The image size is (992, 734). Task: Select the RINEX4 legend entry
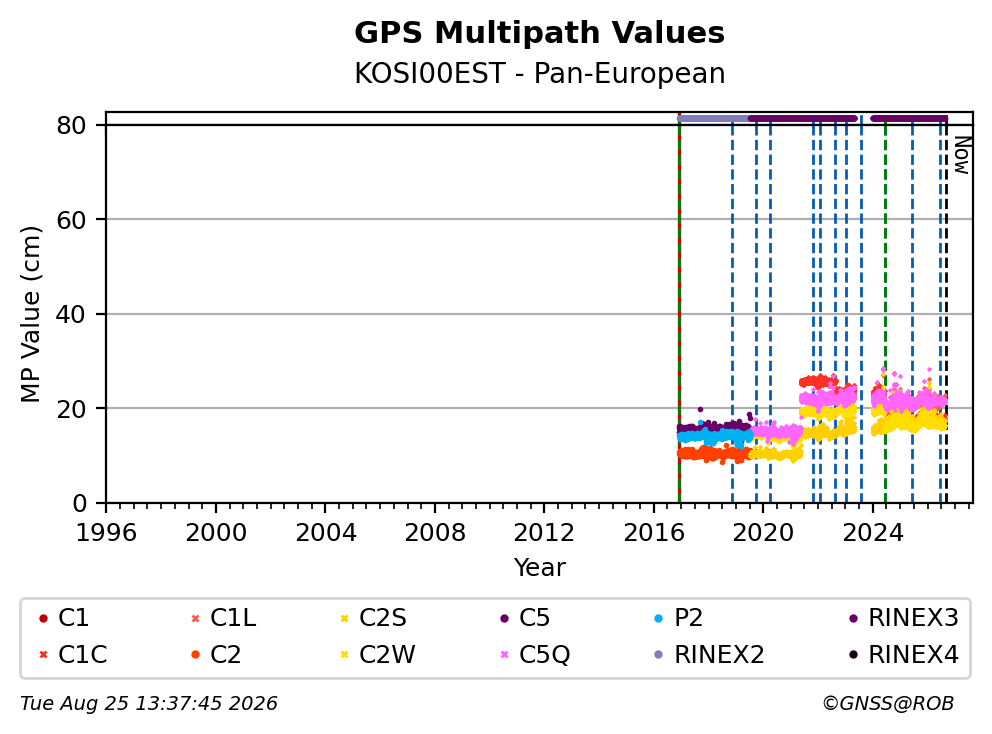coord(904,655)
